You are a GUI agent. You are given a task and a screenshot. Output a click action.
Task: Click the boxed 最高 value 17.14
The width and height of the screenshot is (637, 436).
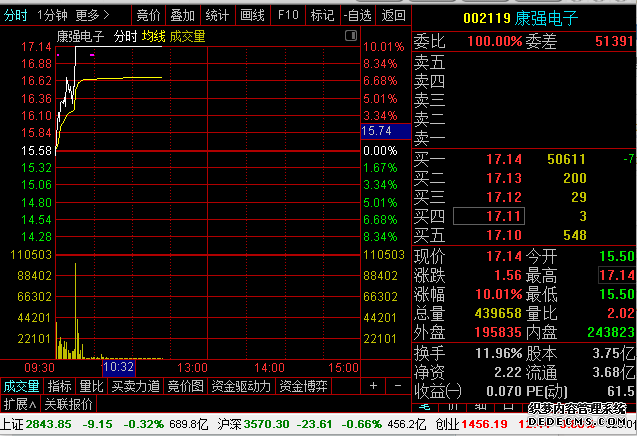point(616,275)
